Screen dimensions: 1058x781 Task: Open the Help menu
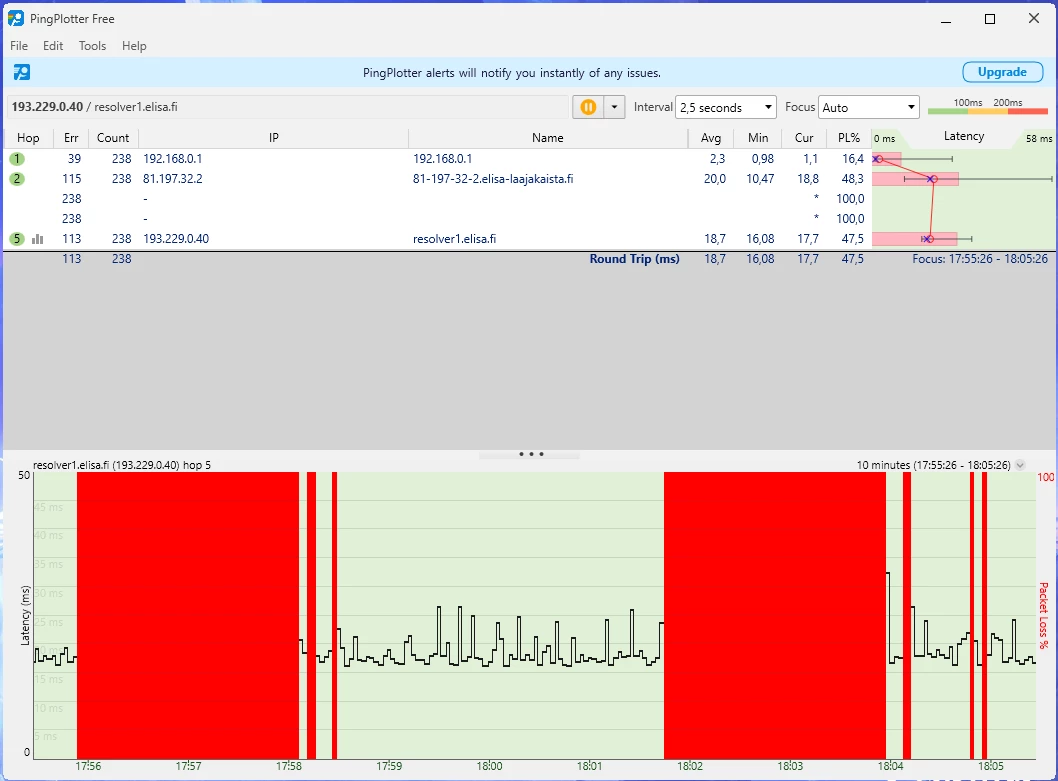(x=134, y=46)
